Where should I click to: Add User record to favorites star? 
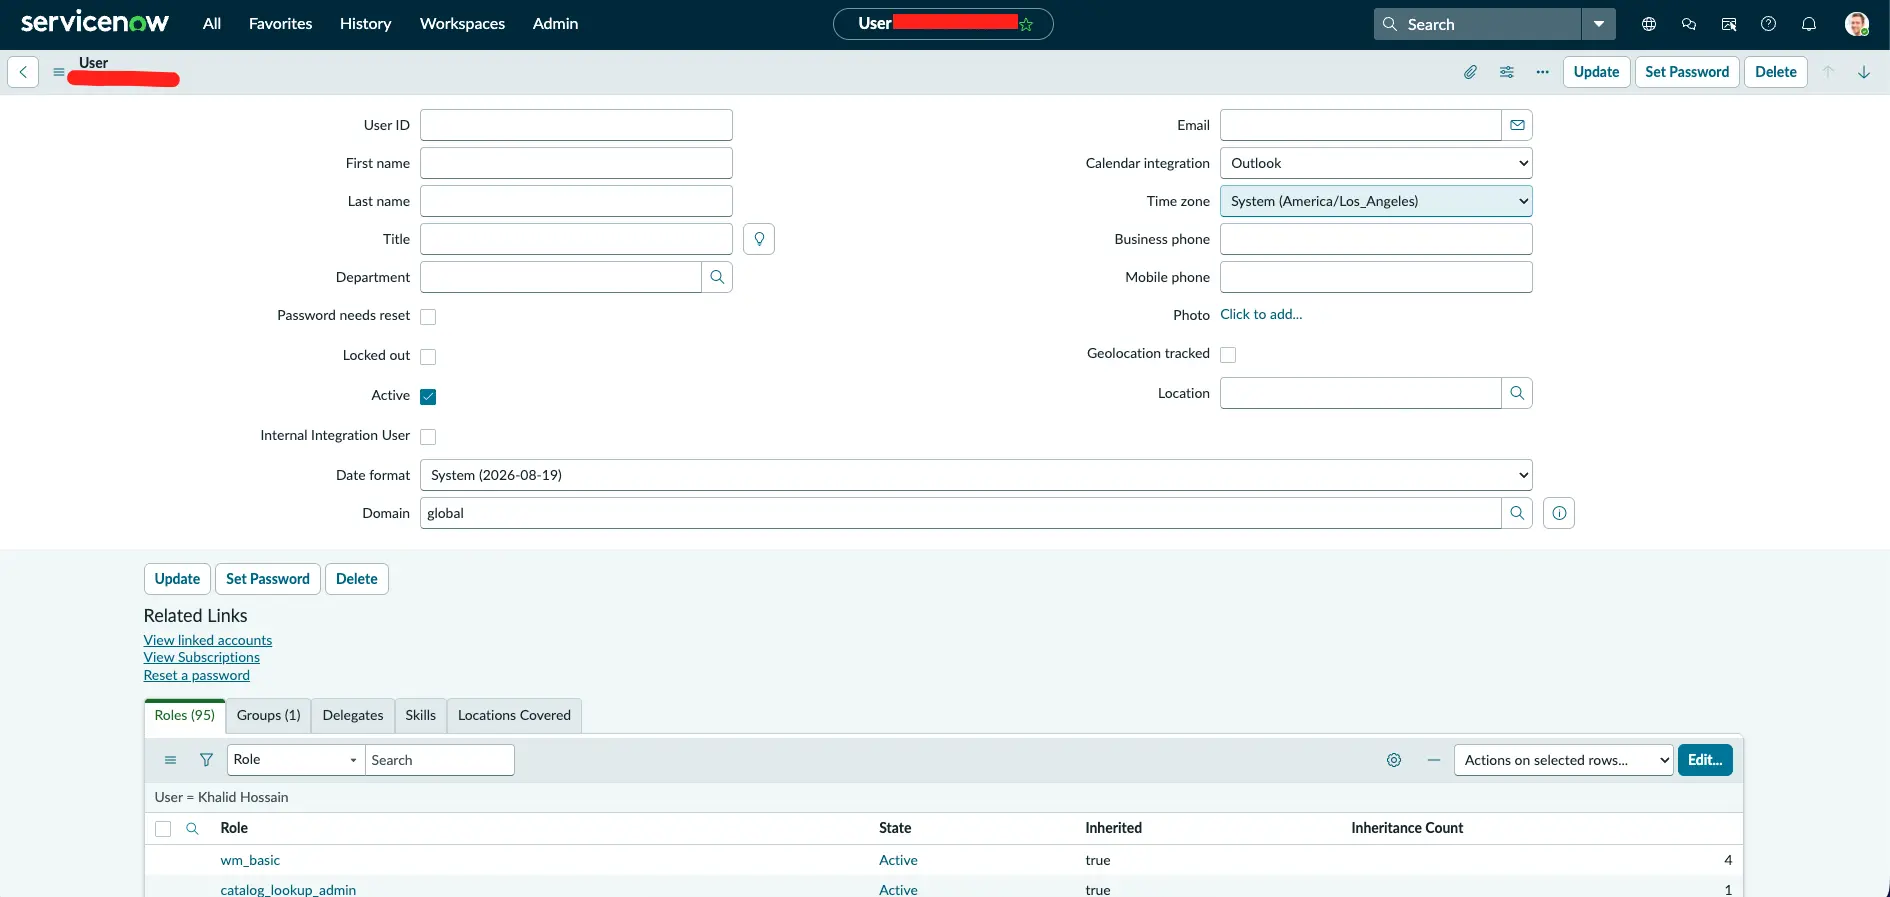tap(1026, 24)
